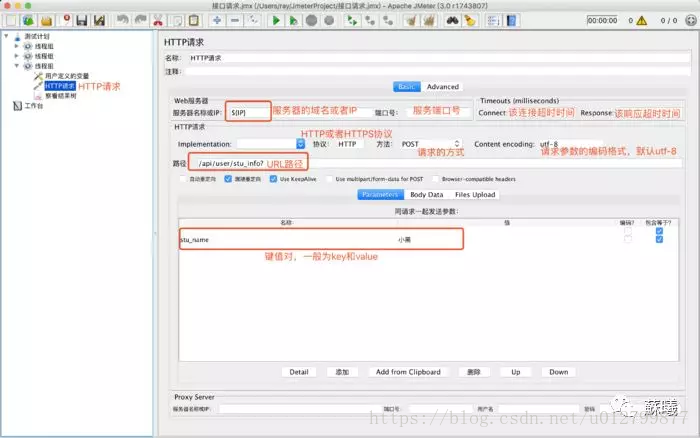Save the test plan with floppy icon
The height and width of the screenshot is (438, 700).
tap(82, 21)
